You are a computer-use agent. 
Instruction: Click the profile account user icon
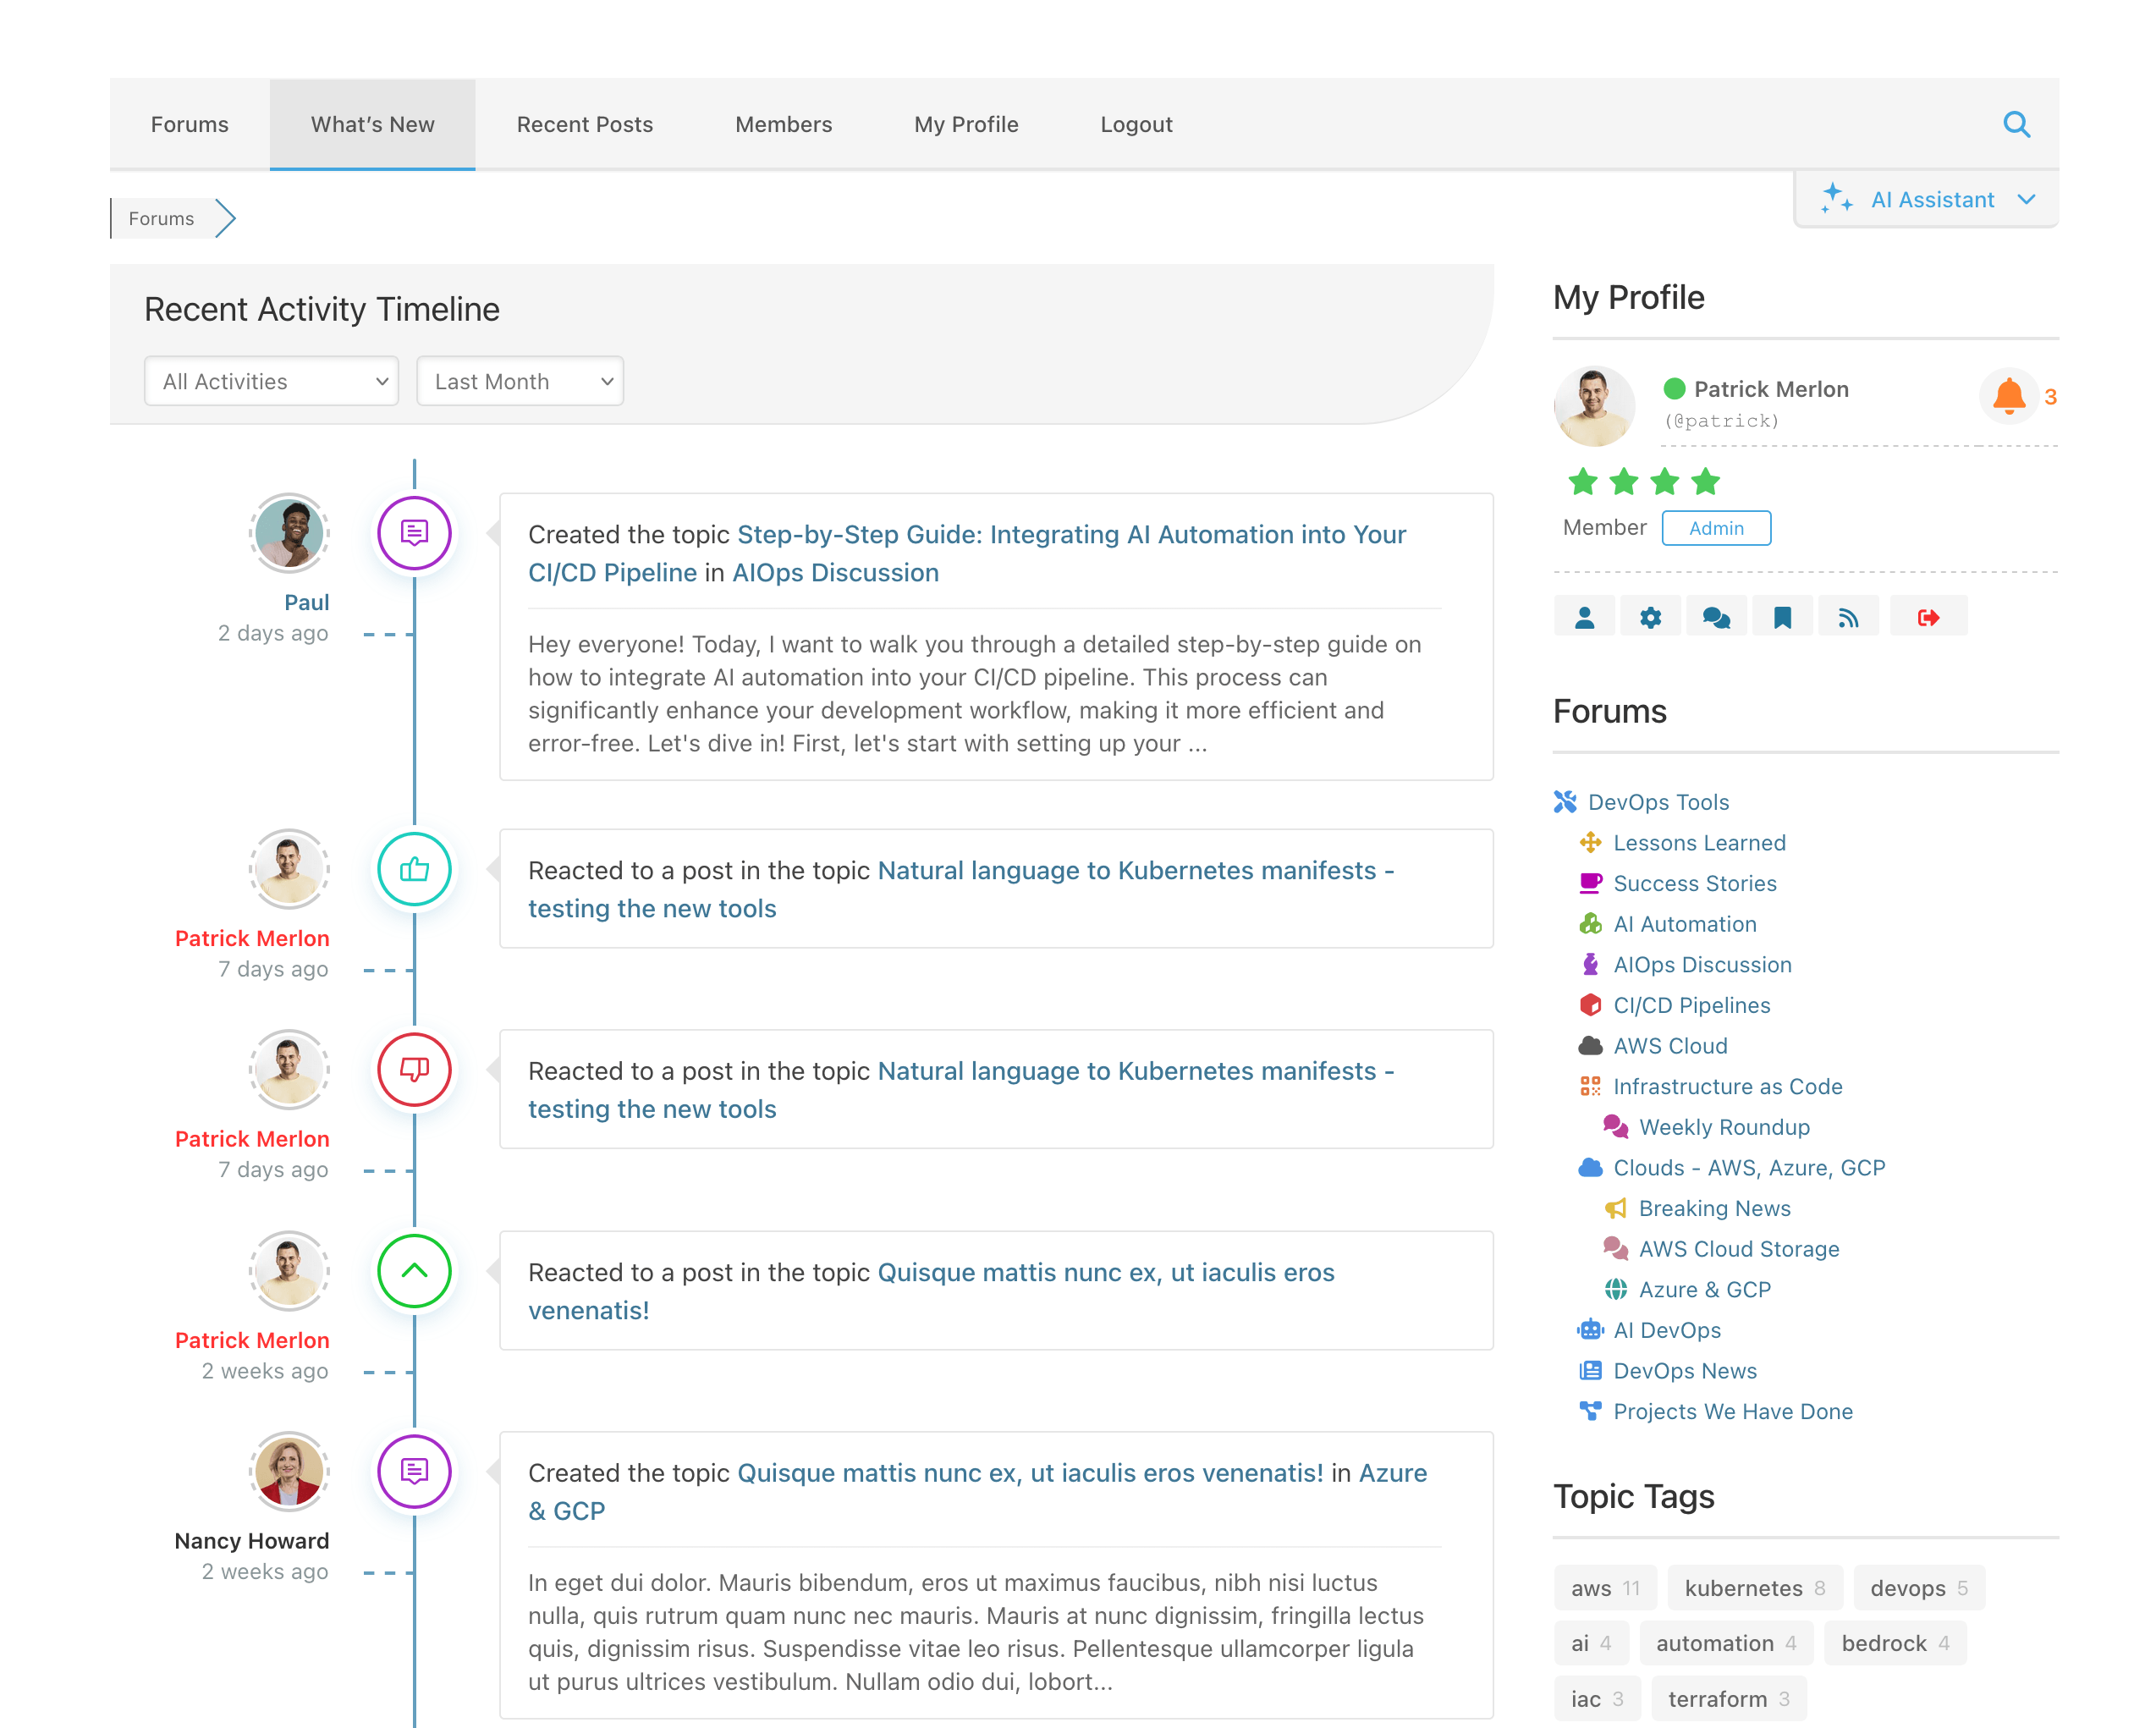point(1584,617)
